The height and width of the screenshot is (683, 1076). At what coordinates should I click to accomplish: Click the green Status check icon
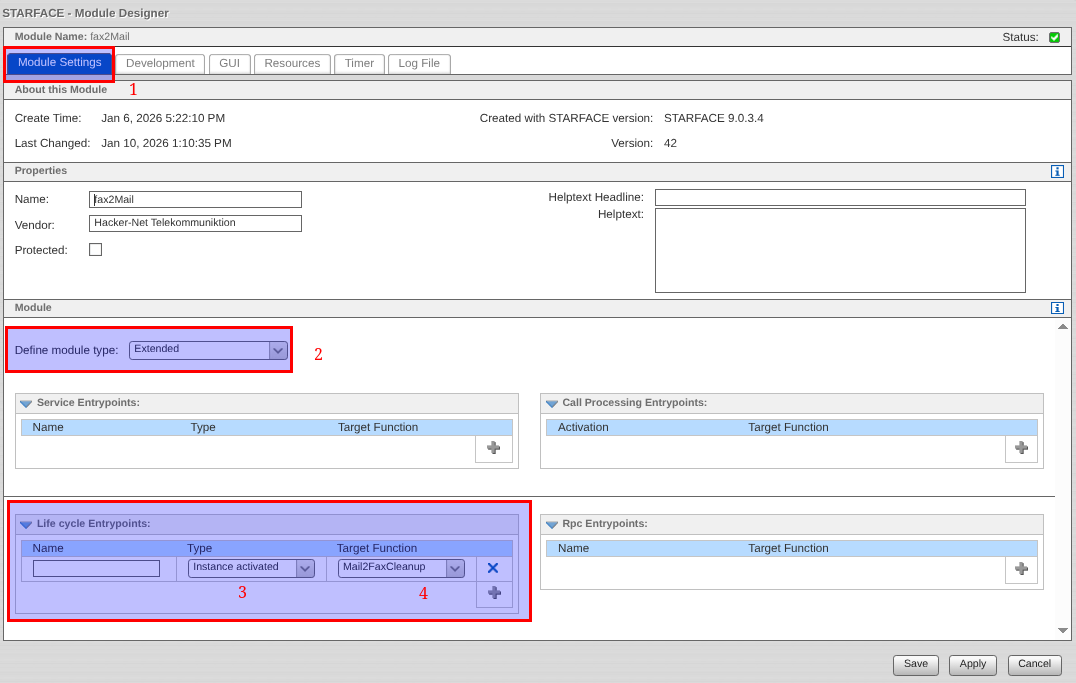pos(1054,37)
